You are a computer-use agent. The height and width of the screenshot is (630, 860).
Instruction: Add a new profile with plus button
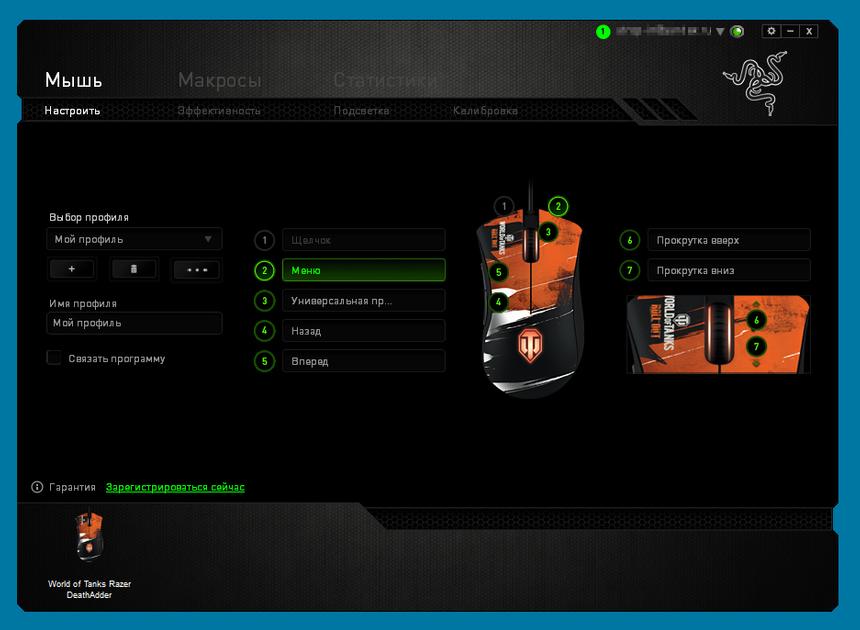point(71,269)
